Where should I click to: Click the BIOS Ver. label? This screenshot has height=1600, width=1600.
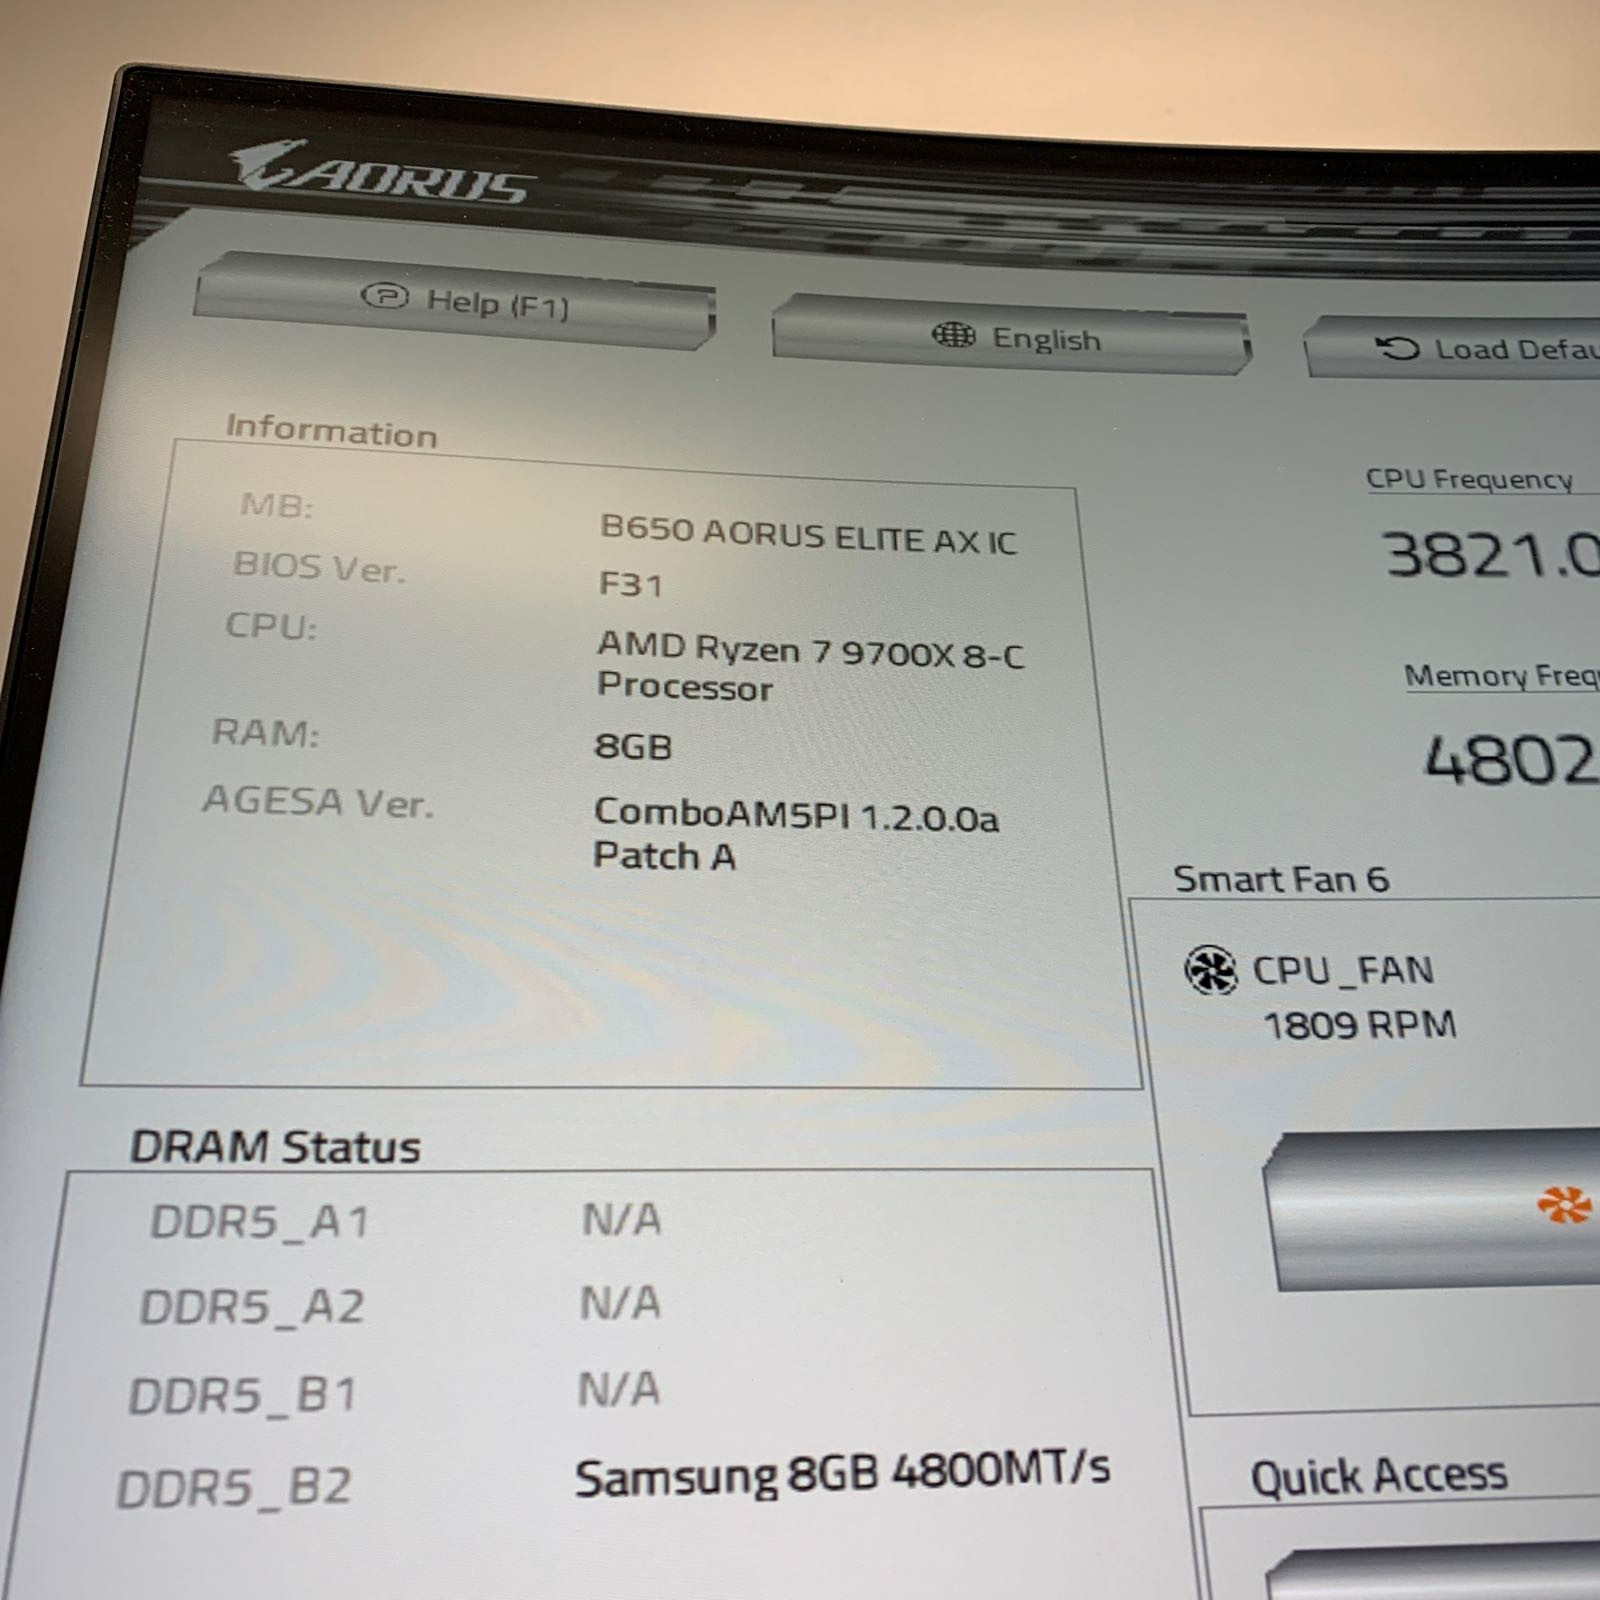(319, 567)
